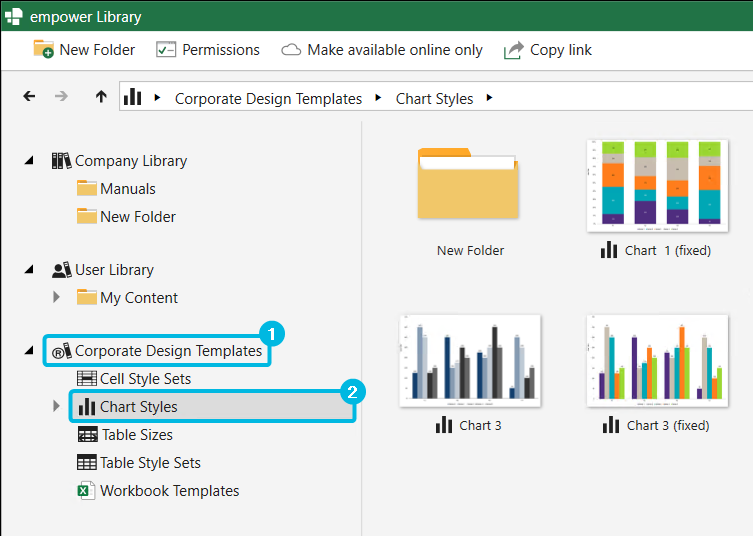Click the Manuals folder icon
753x536 pixels.
tap(87, 188)
